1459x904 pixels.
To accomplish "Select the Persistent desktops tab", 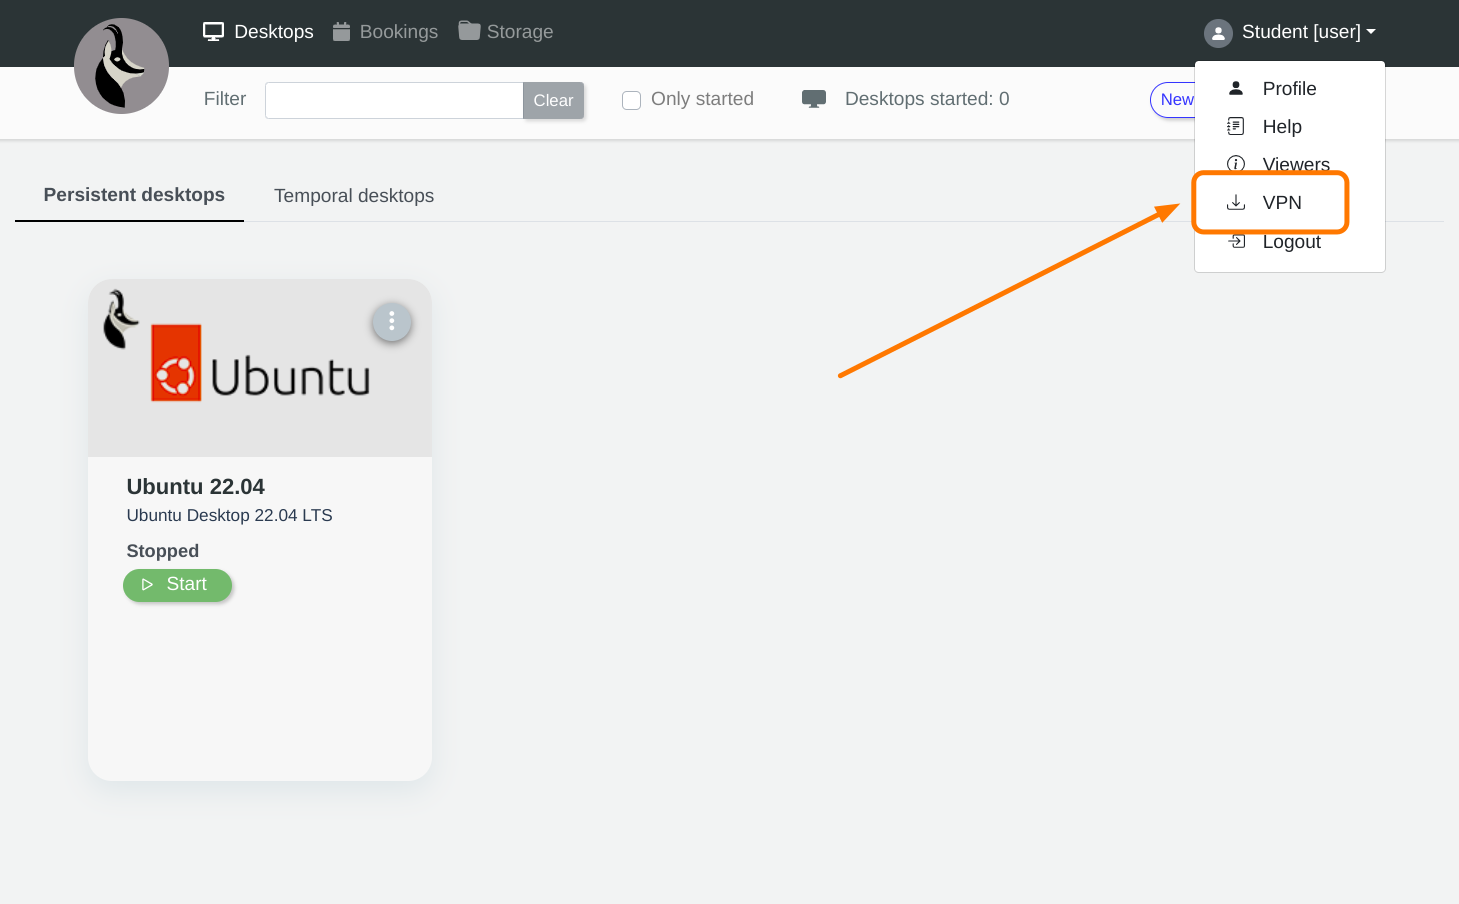I will click(134, 195).
